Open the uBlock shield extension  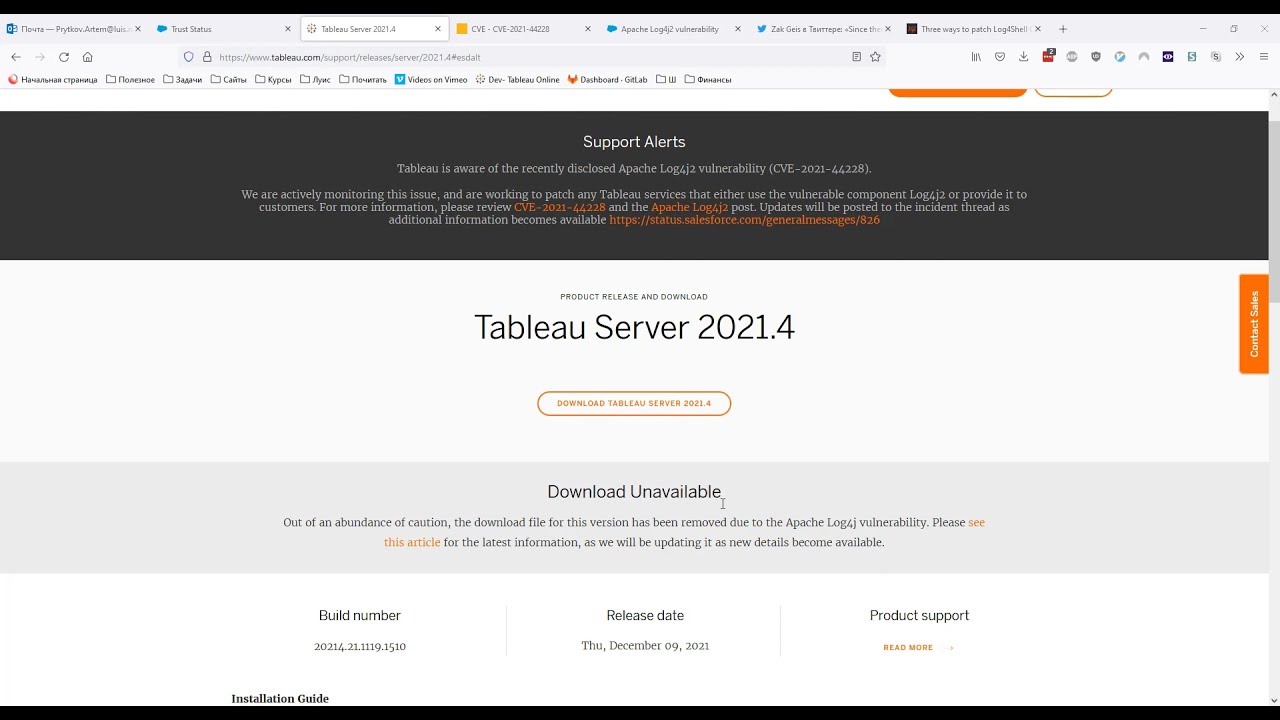[1096, 57]
